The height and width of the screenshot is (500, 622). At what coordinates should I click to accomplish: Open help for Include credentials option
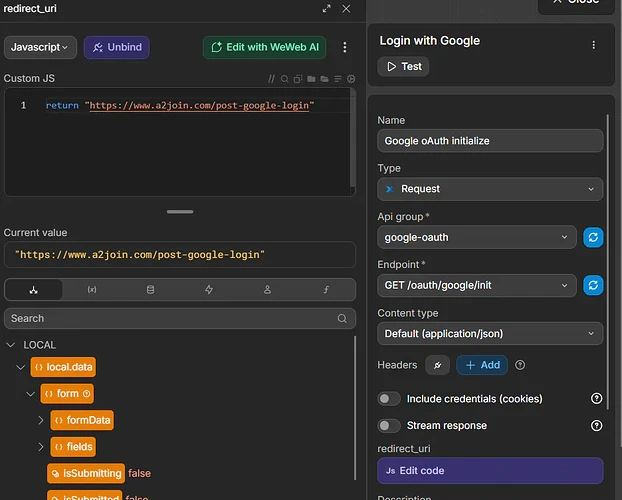click(597, 398)
